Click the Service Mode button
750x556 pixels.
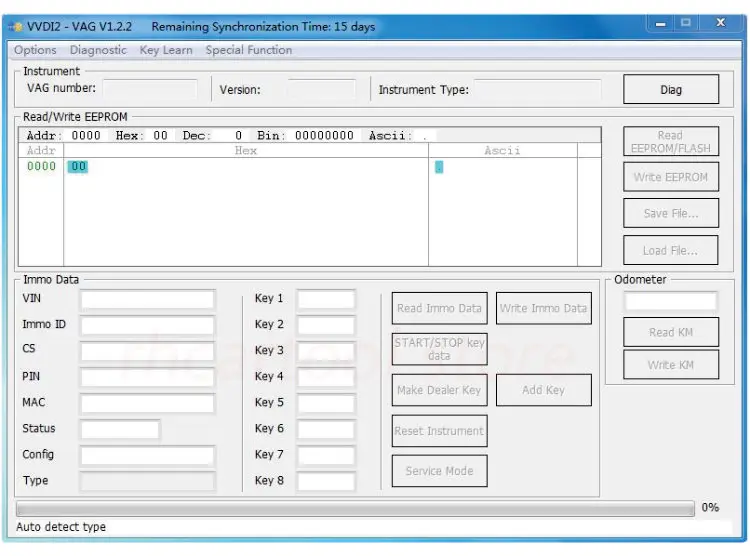click(x=440, y=471)
